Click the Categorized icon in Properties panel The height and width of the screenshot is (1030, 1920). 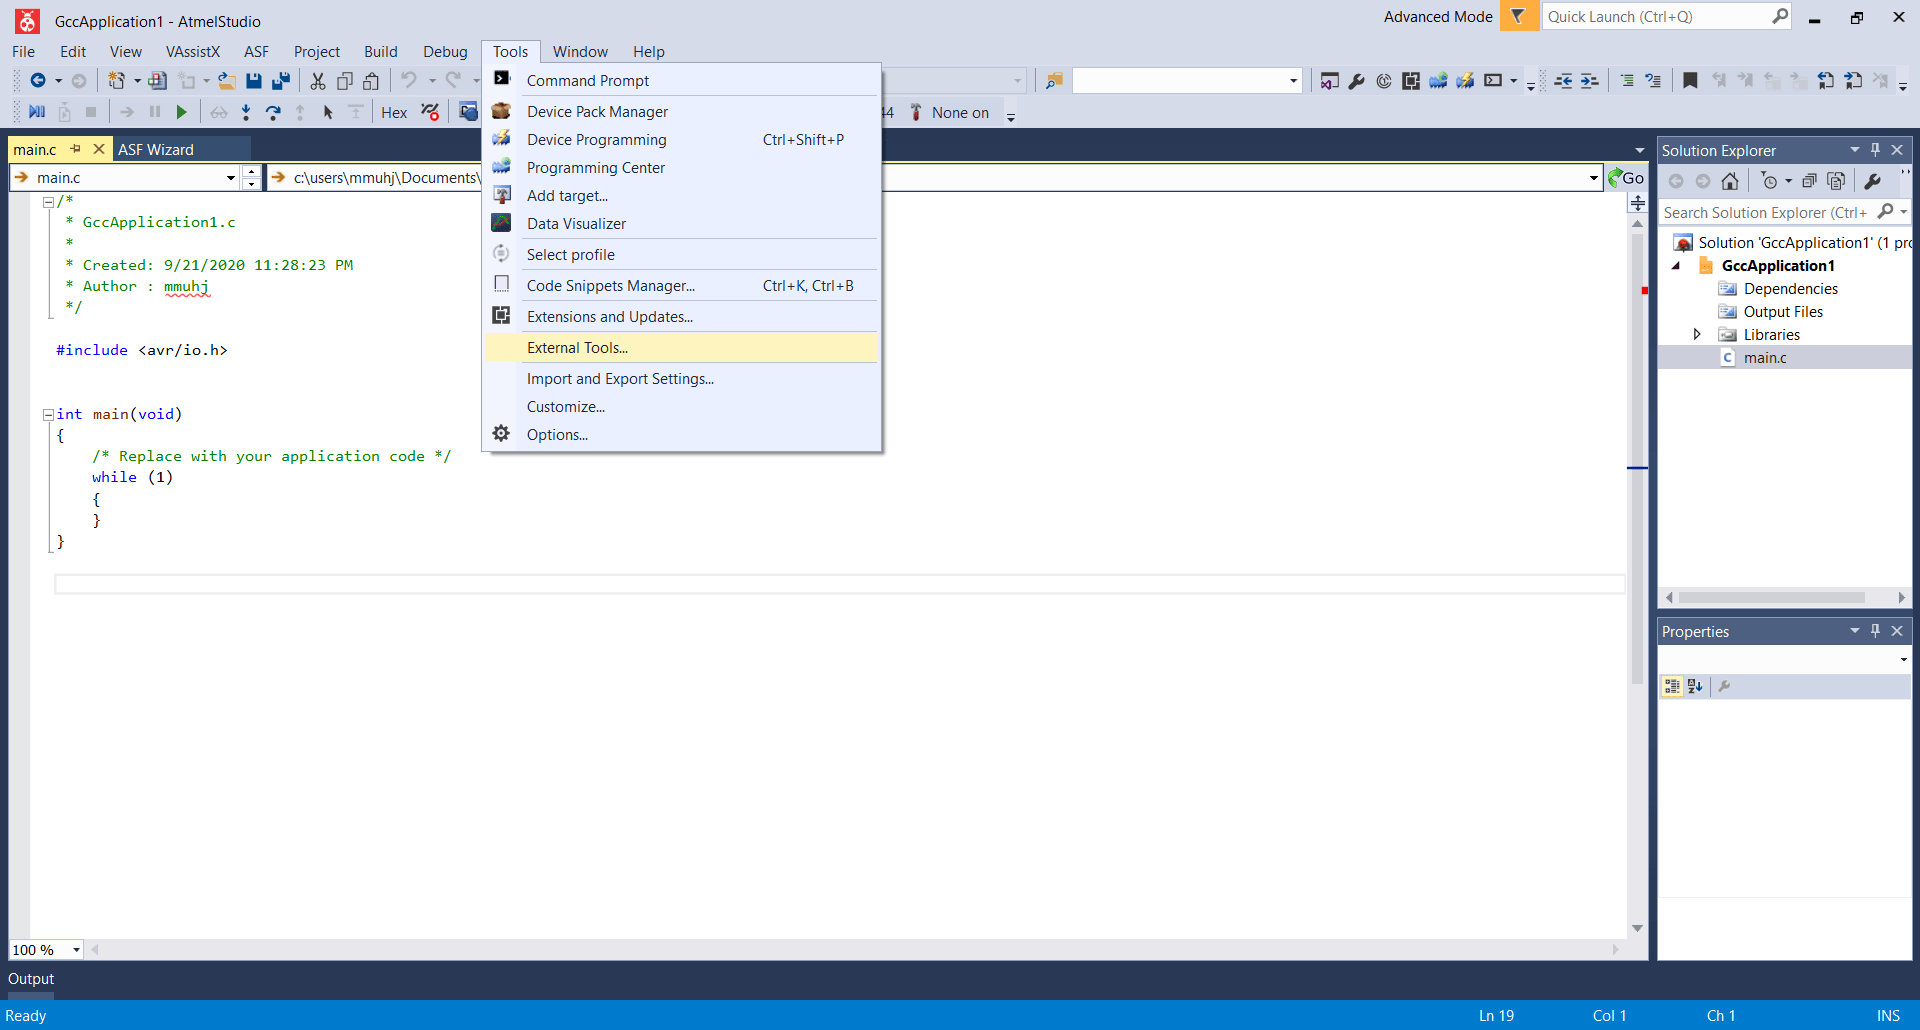[1672, 686]
